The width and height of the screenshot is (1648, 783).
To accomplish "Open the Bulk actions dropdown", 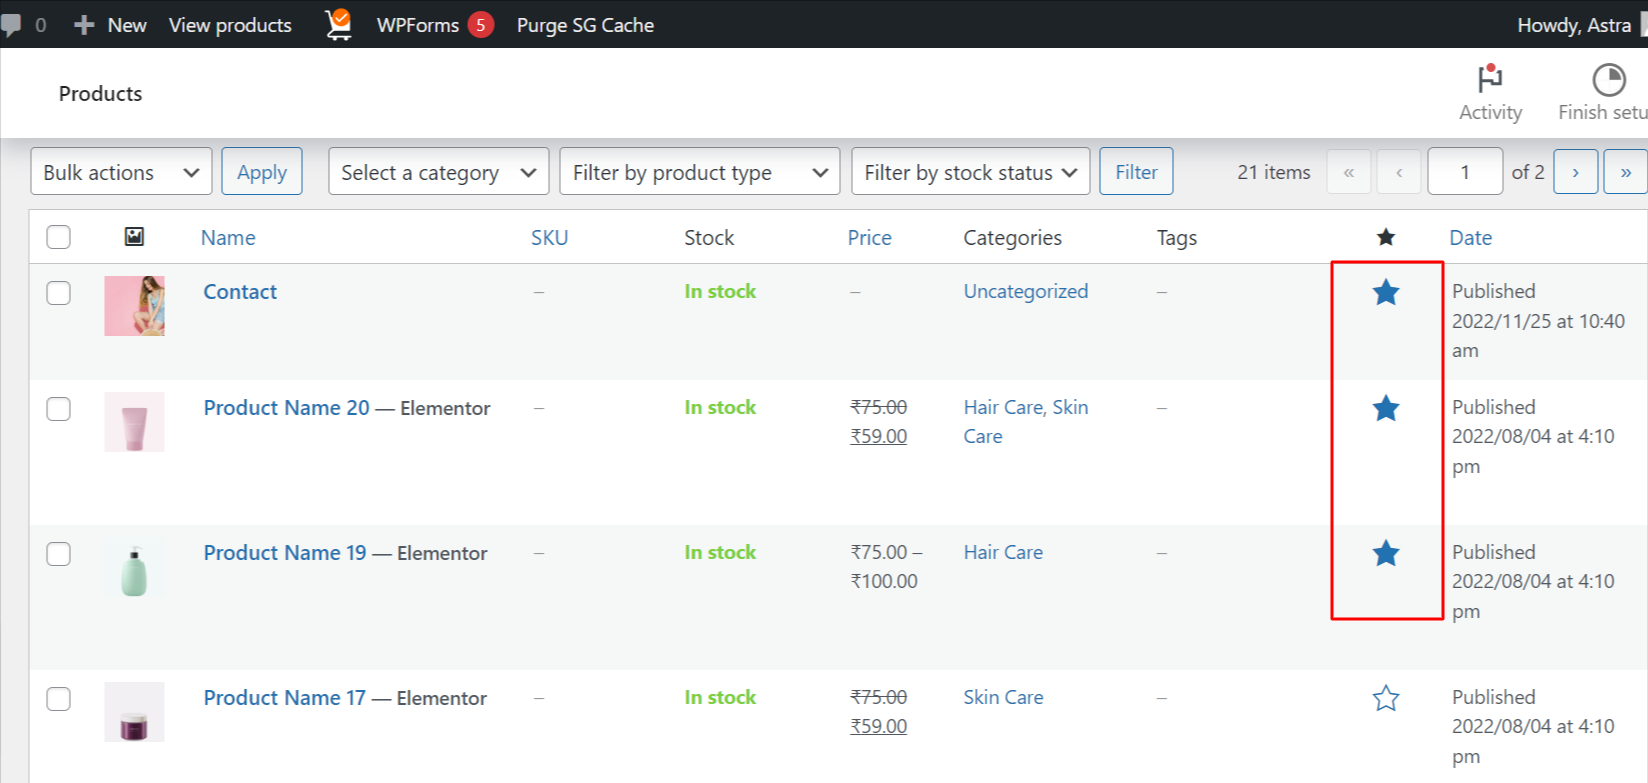I will pyautogui.click(x=121, y=172).
